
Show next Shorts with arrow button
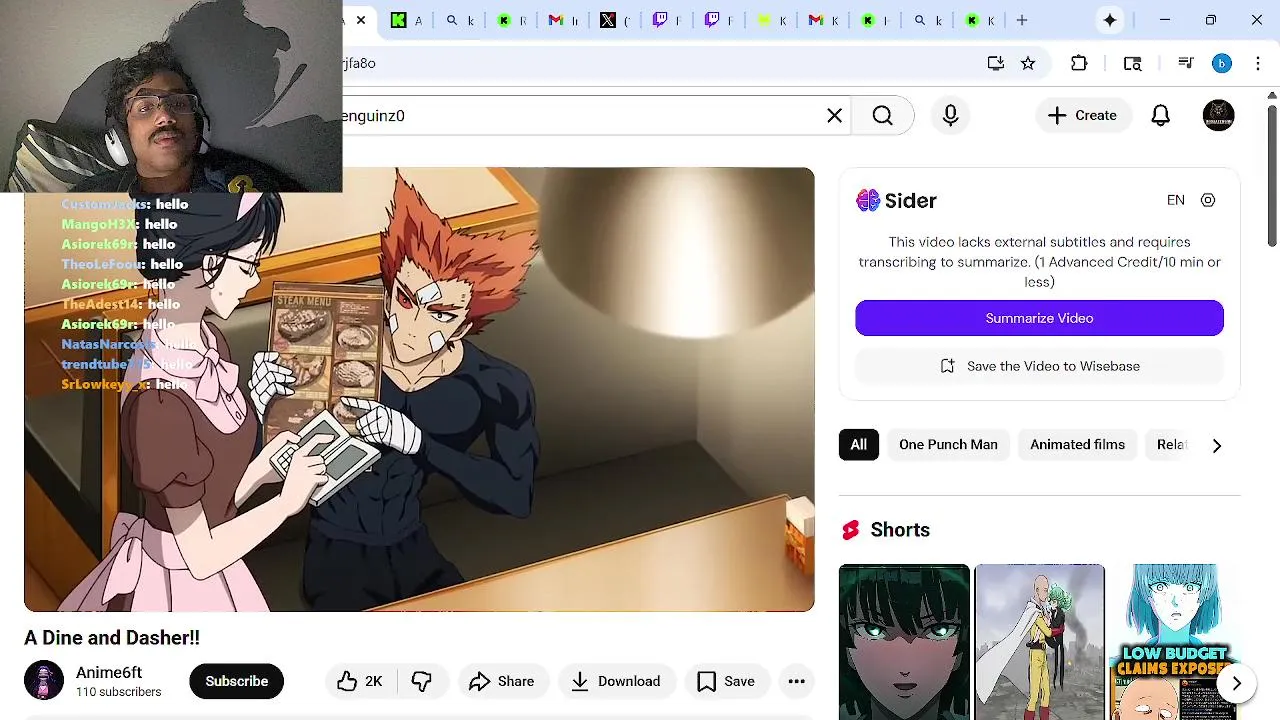pyautogui.click(x=1236, y=684)
